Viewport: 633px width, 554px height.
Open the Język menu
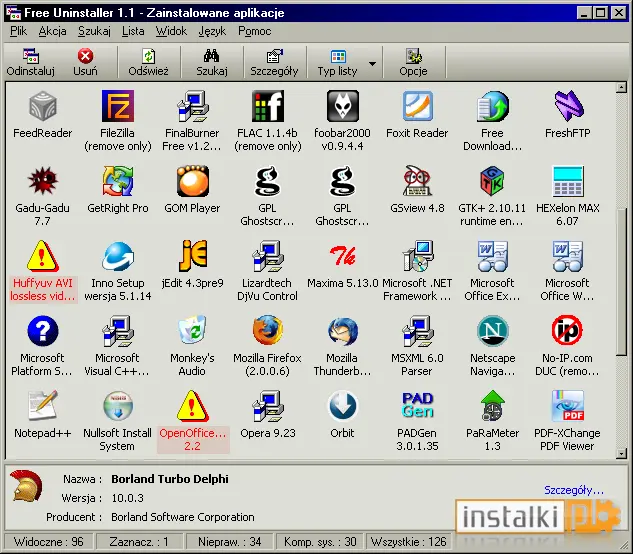pos(212,31)
